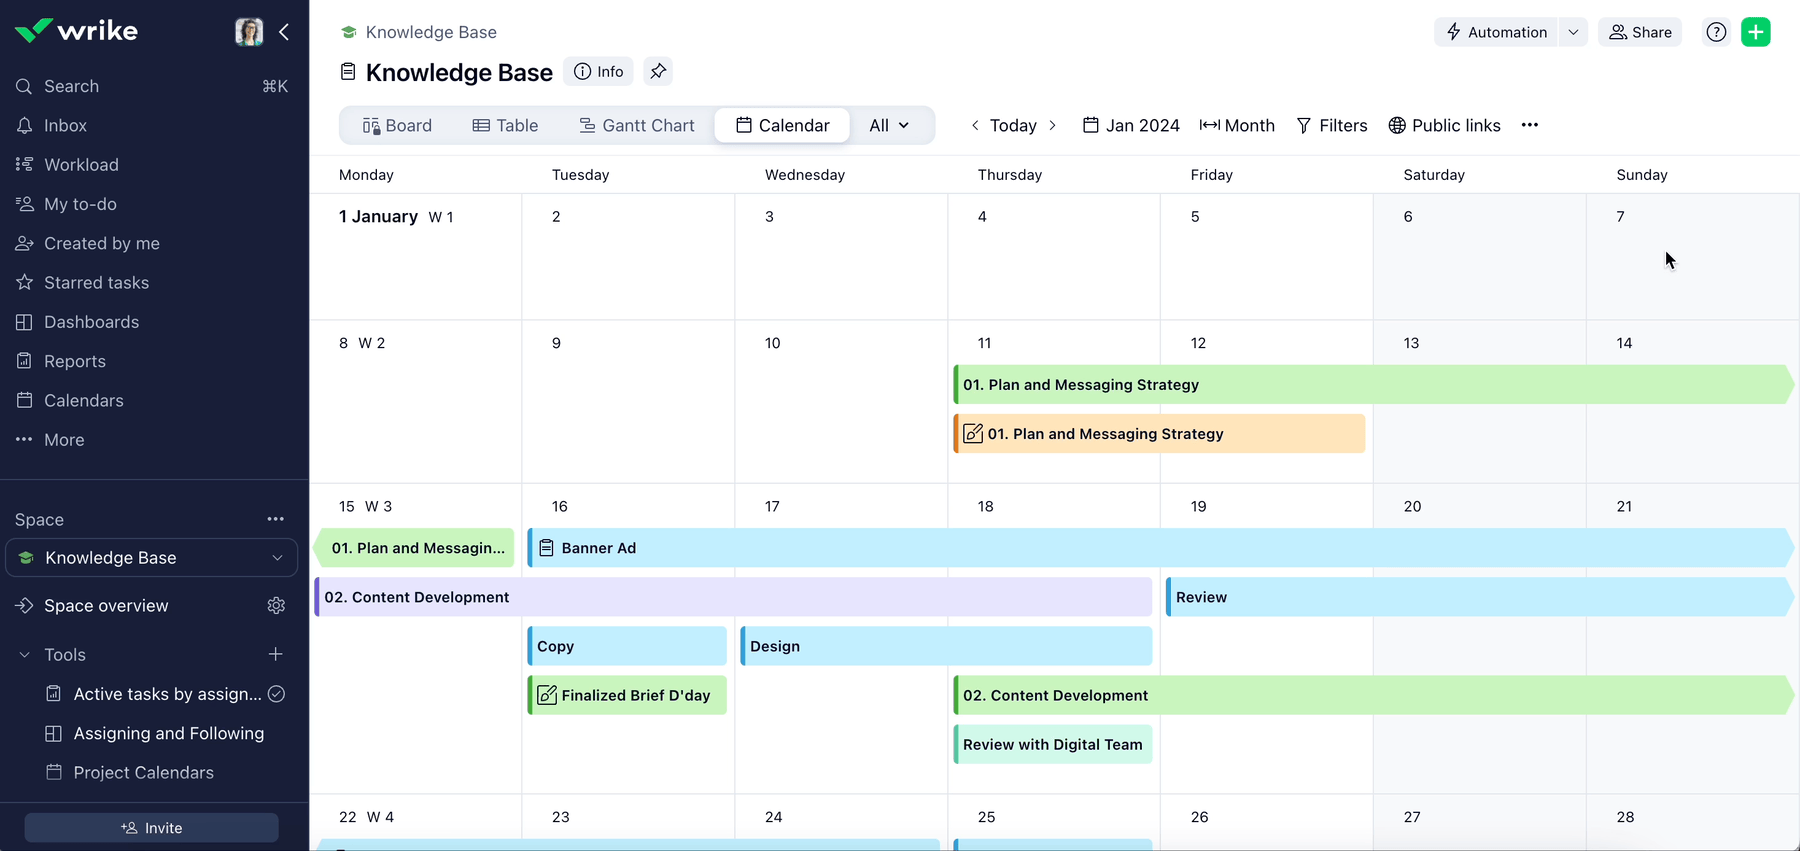Click the Invite button
Screen dimensions: 1800x851
(x=152, y=828)
